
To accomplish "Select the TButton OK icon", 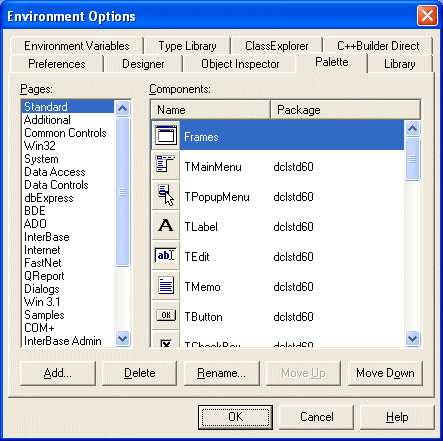I will click(166, 315).
